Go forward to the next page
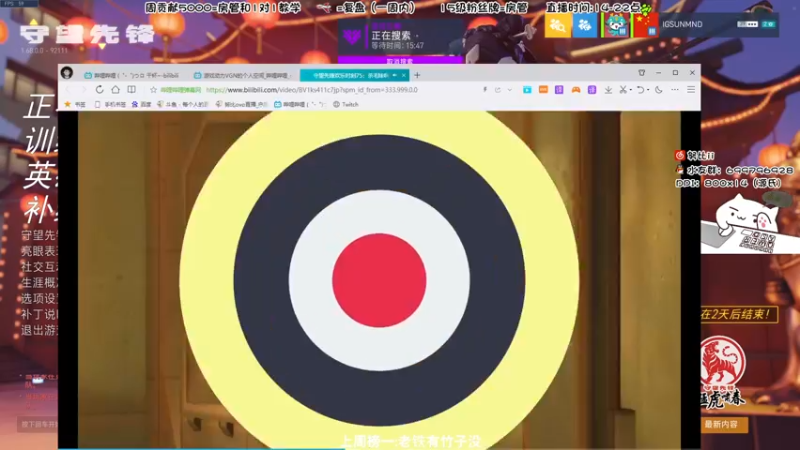Viewport: 800px width, 450px height. [x=84, y=90]
